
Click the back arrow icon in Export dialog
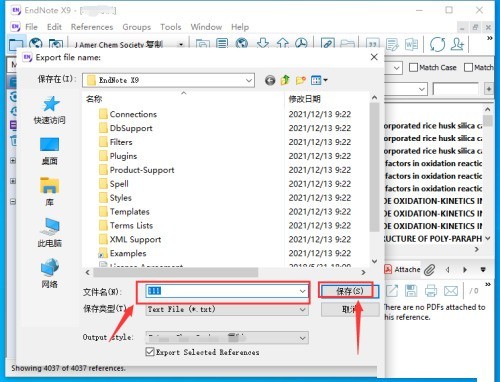pos(270,80)
